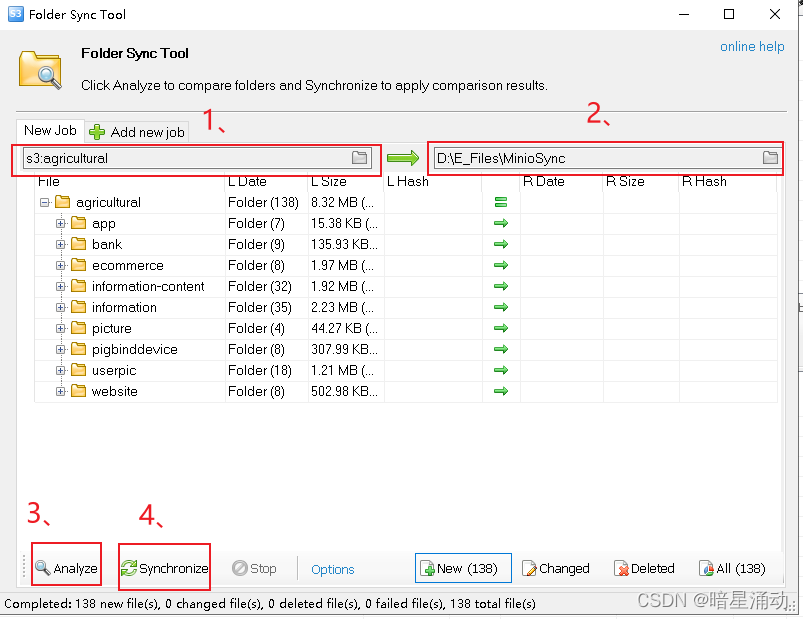Click the 44.27 KB size cell

pos(344,328)
